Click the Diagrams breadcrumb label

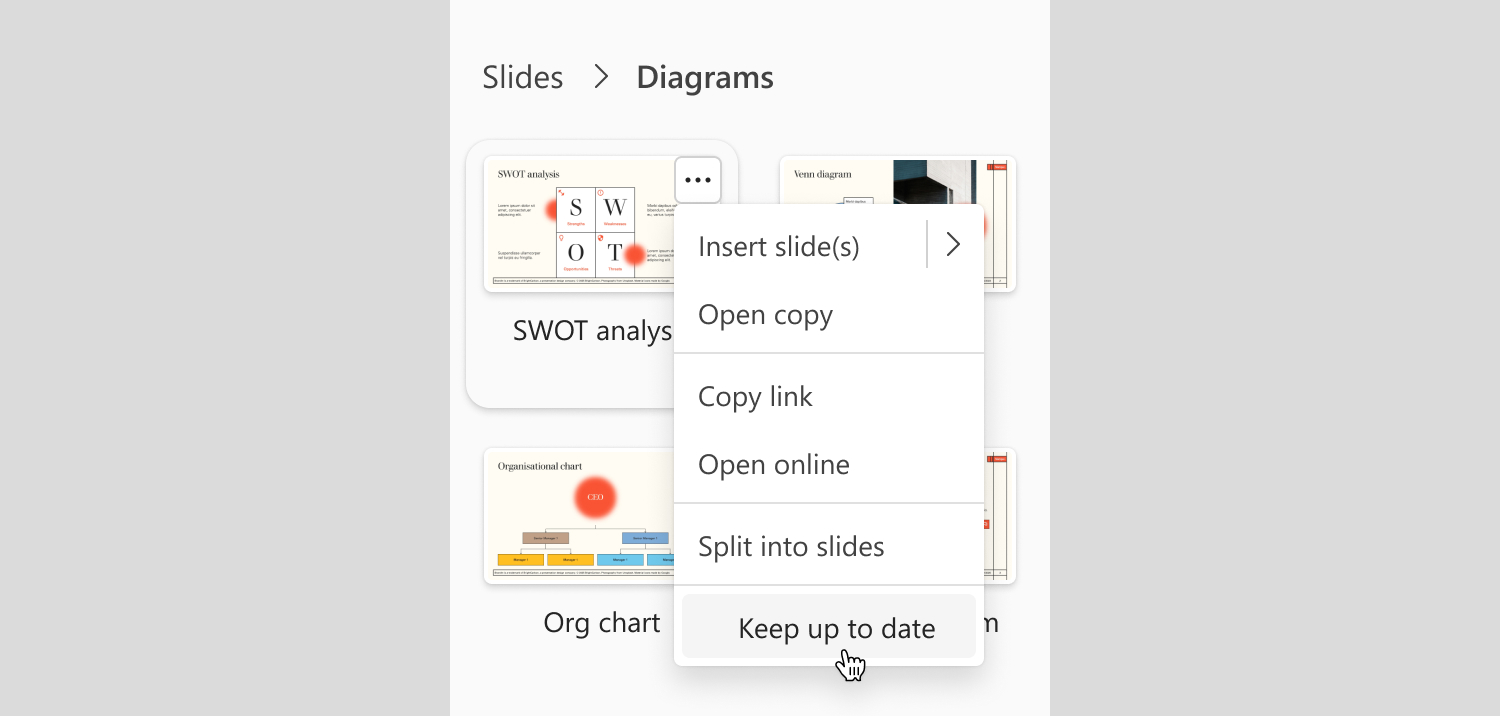point(705,77)
